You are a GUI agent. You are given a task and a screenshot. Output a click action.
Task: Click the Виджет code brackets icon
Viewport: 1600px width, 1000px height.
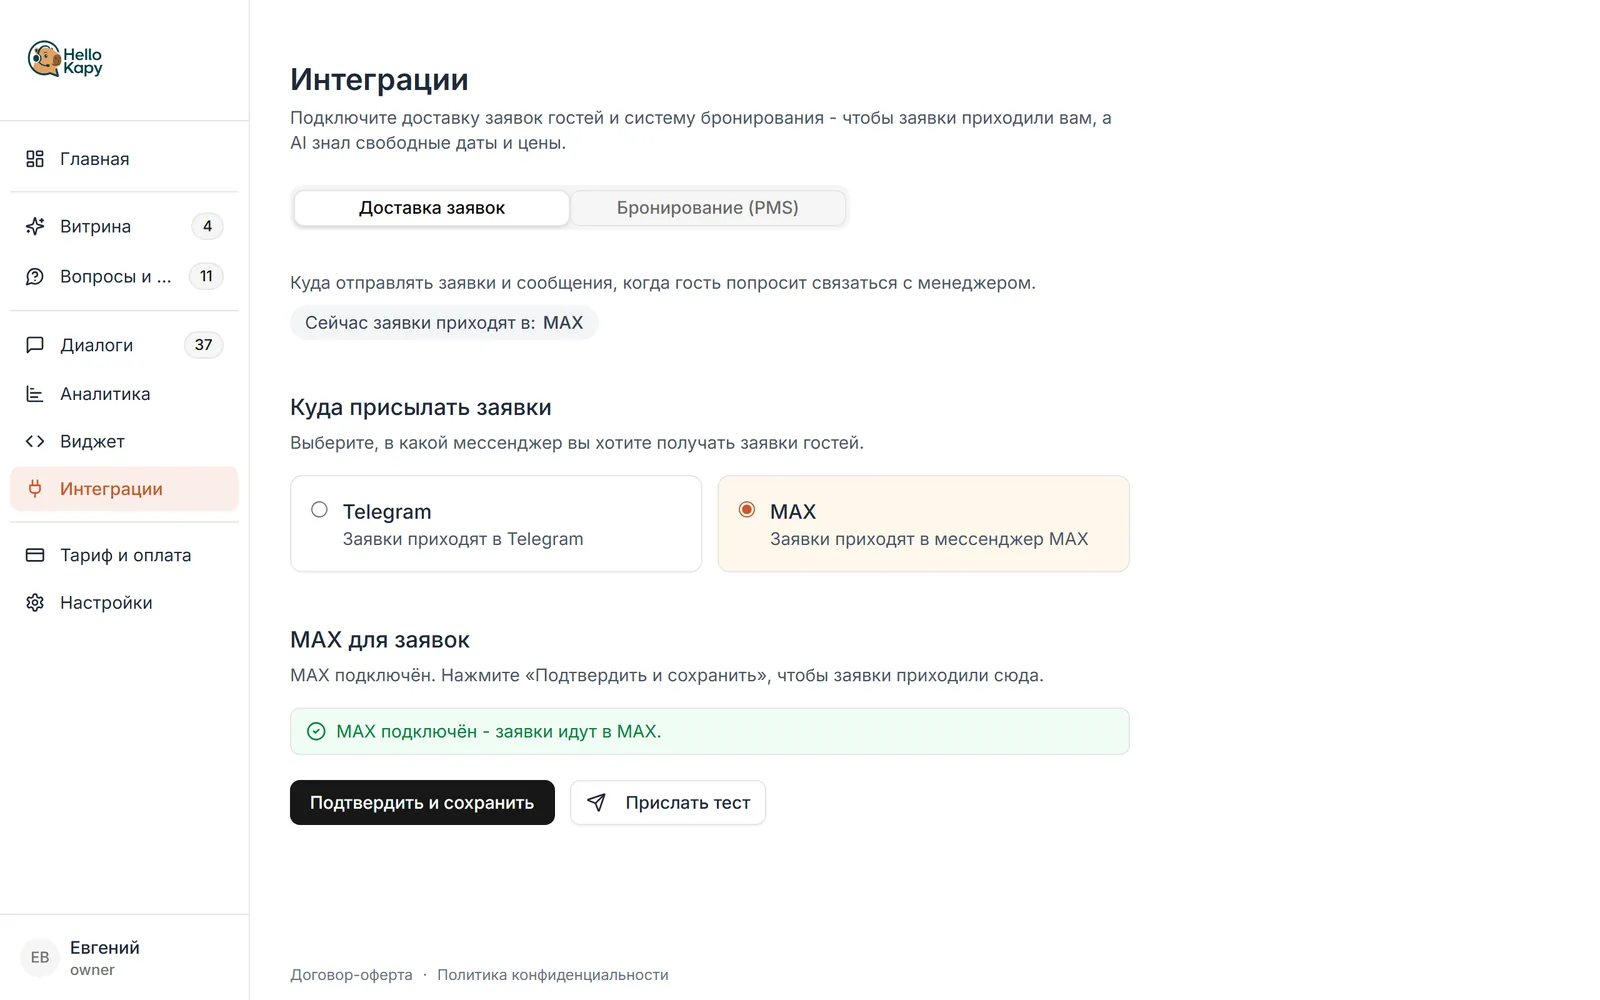tap(35, 441)
